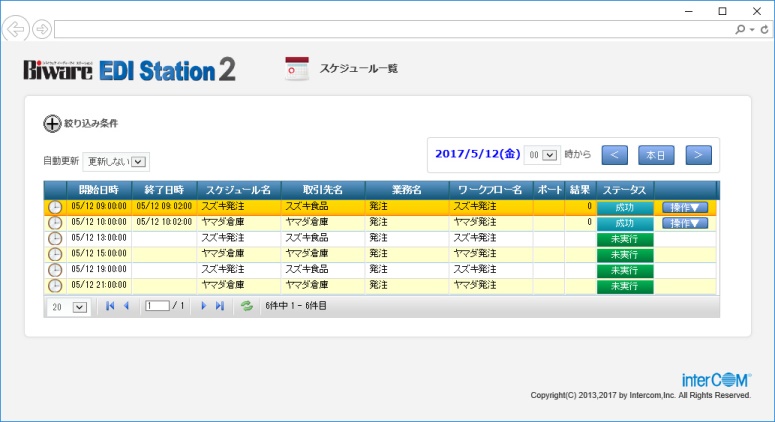This screenshot has height=422, width=775.
Task: Click the schedule list calendar icon
Action: point(297,69)
